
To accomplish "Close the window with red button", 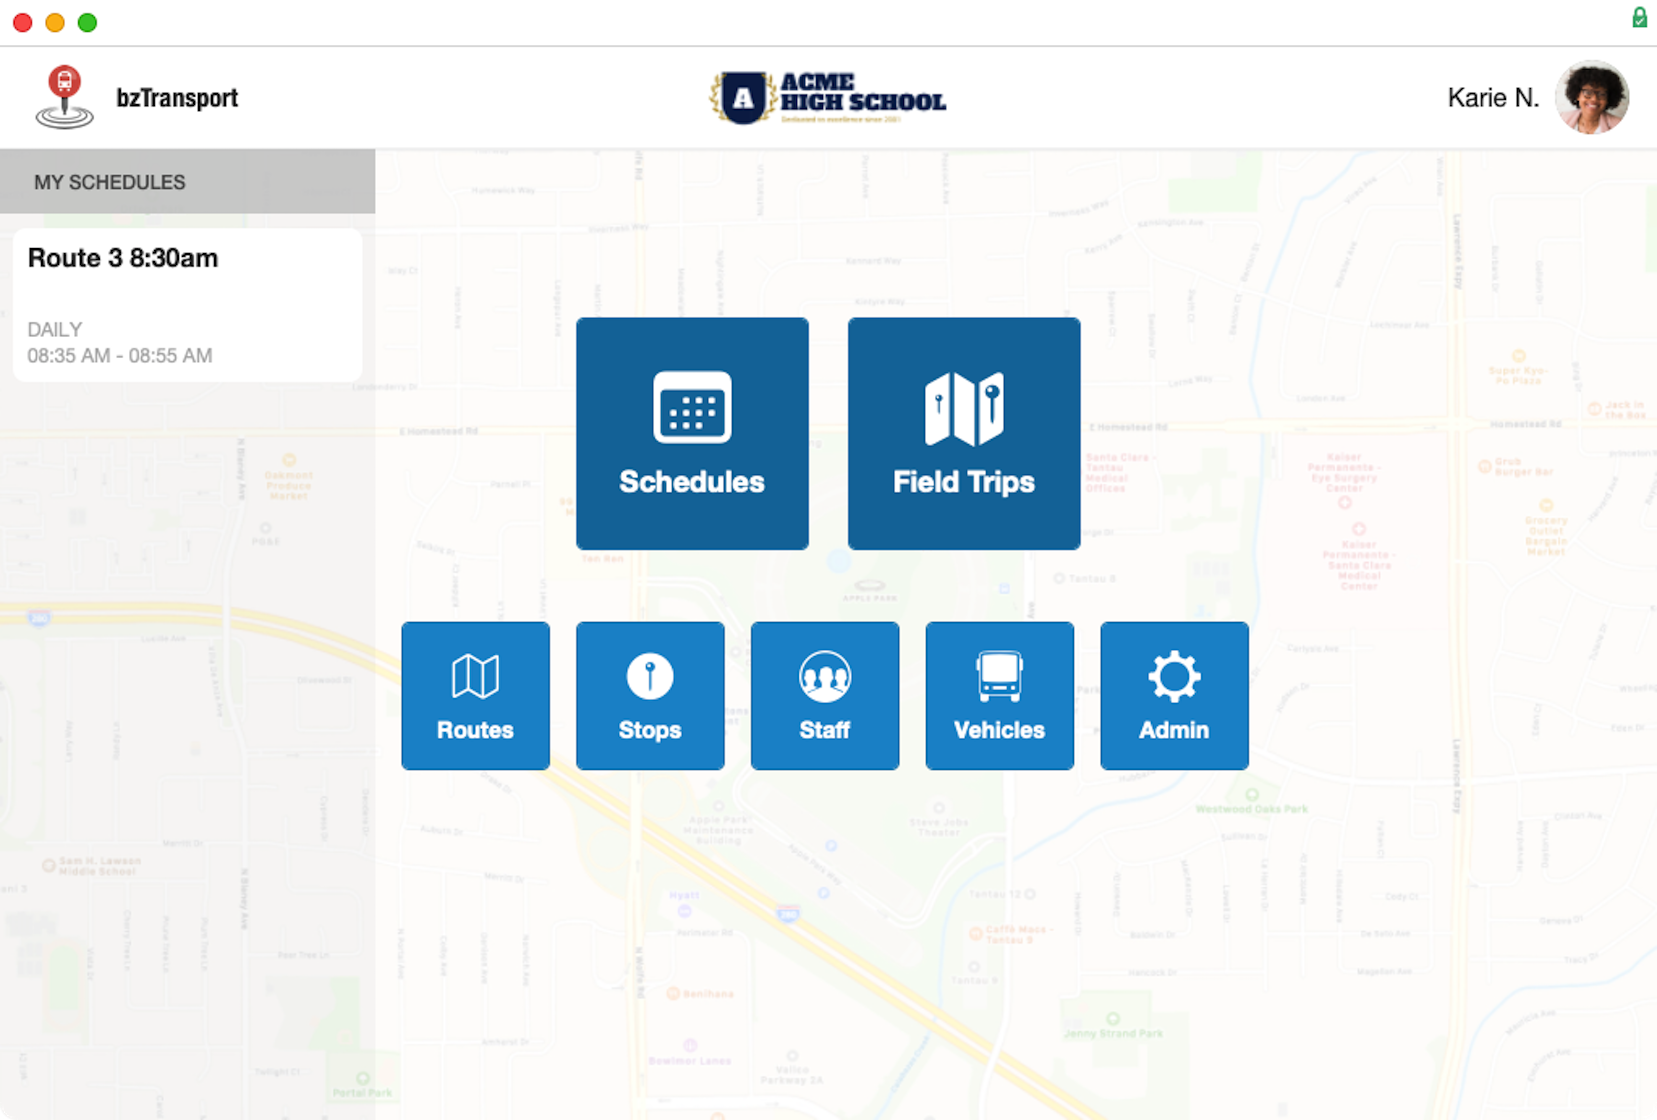I will pos(23,22).
